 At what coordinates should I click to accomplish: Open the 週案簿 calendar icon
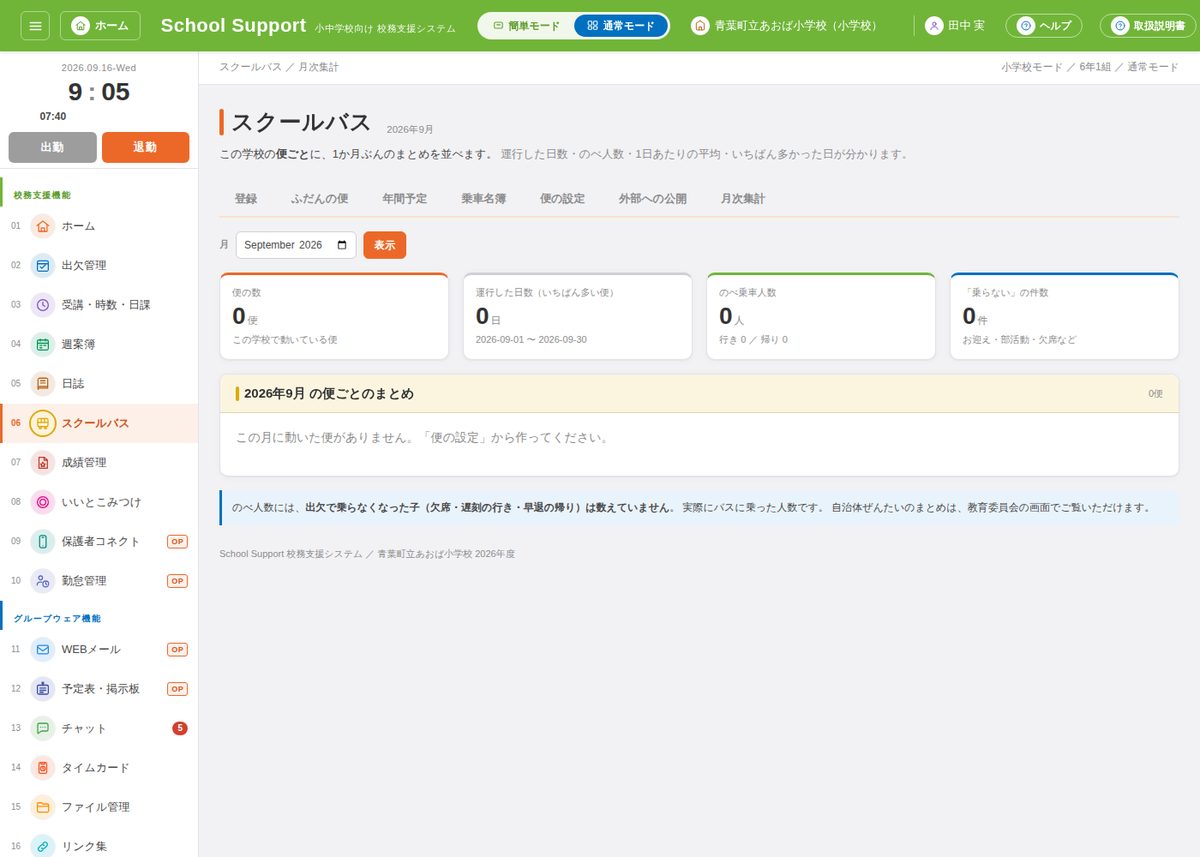pos(43,344)
